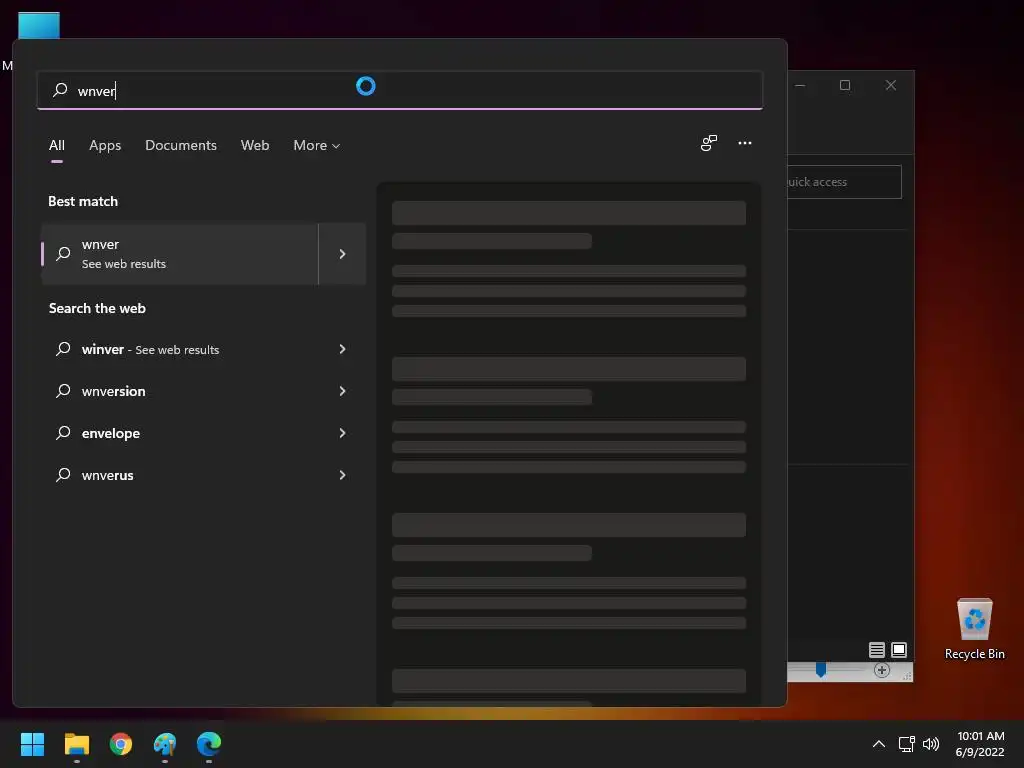The height and width of the screenshot is (768, 1024).
Task: Switch to the Web tab
Action: point(255,145)
